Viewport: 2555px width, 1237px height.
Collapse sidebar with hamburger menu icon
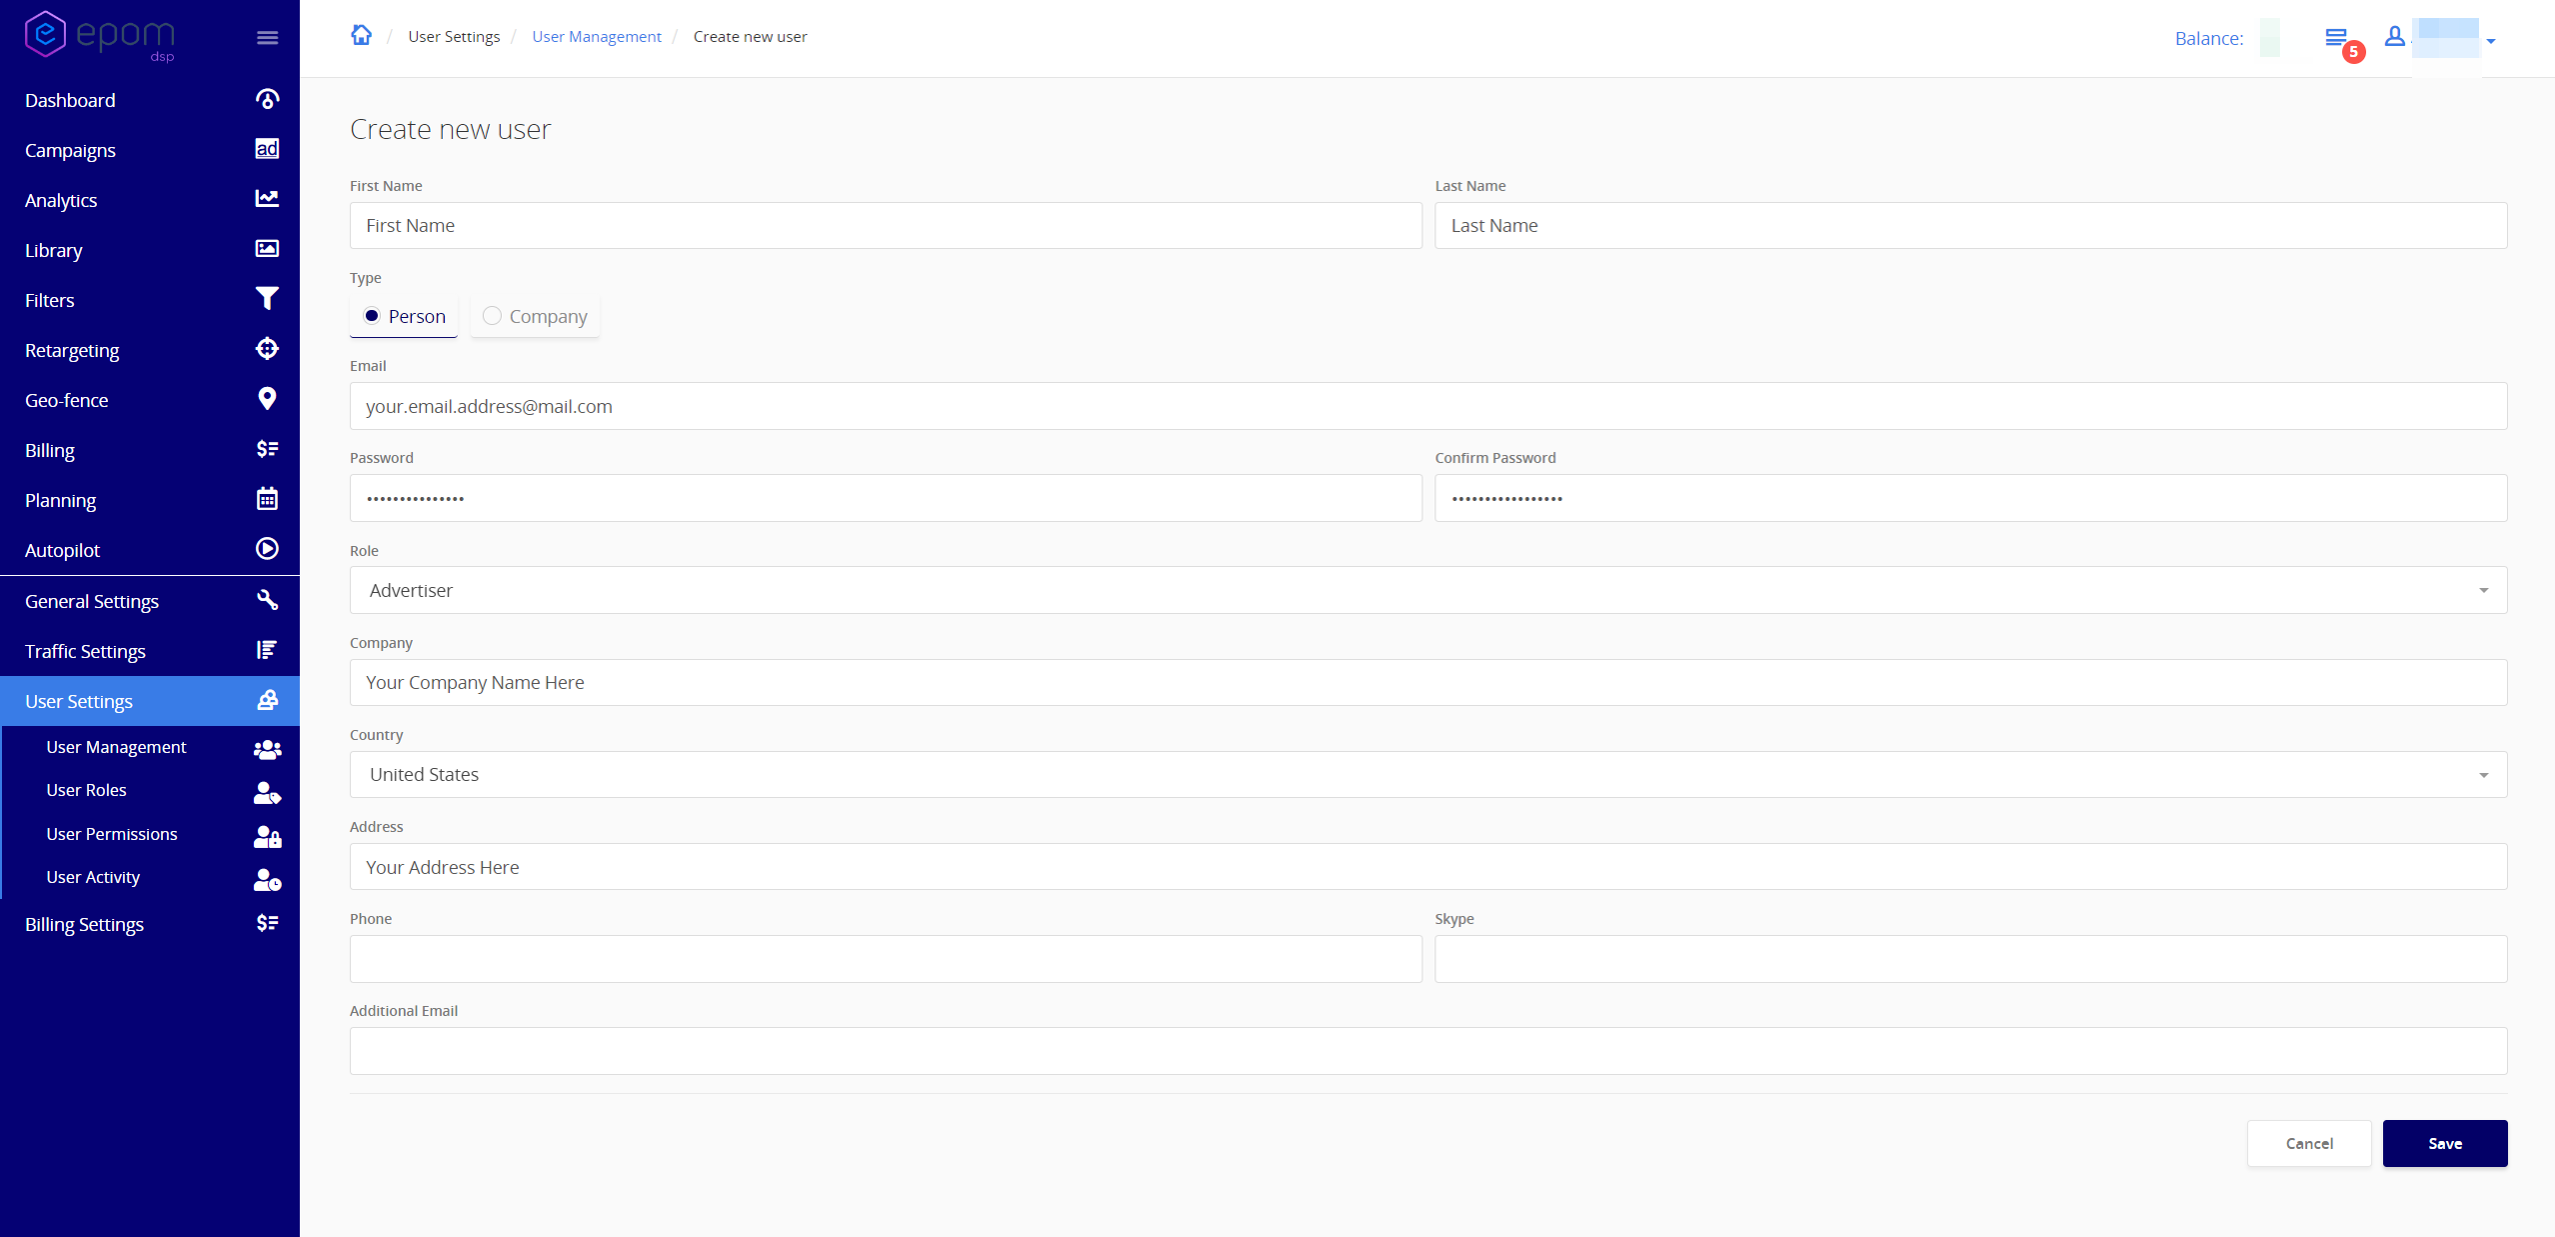click(x=267, y=38)
